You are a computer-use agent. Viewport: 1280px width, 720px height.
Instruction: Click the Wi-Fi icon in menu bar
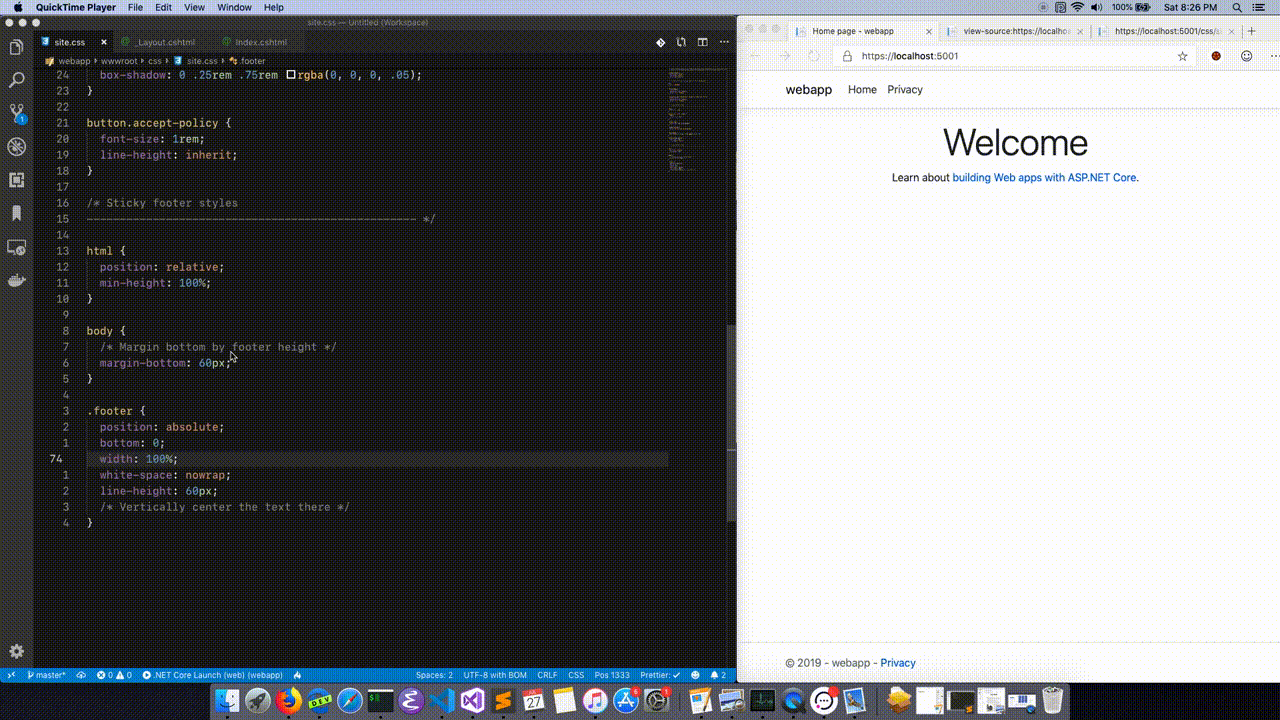pos(1077,7)
